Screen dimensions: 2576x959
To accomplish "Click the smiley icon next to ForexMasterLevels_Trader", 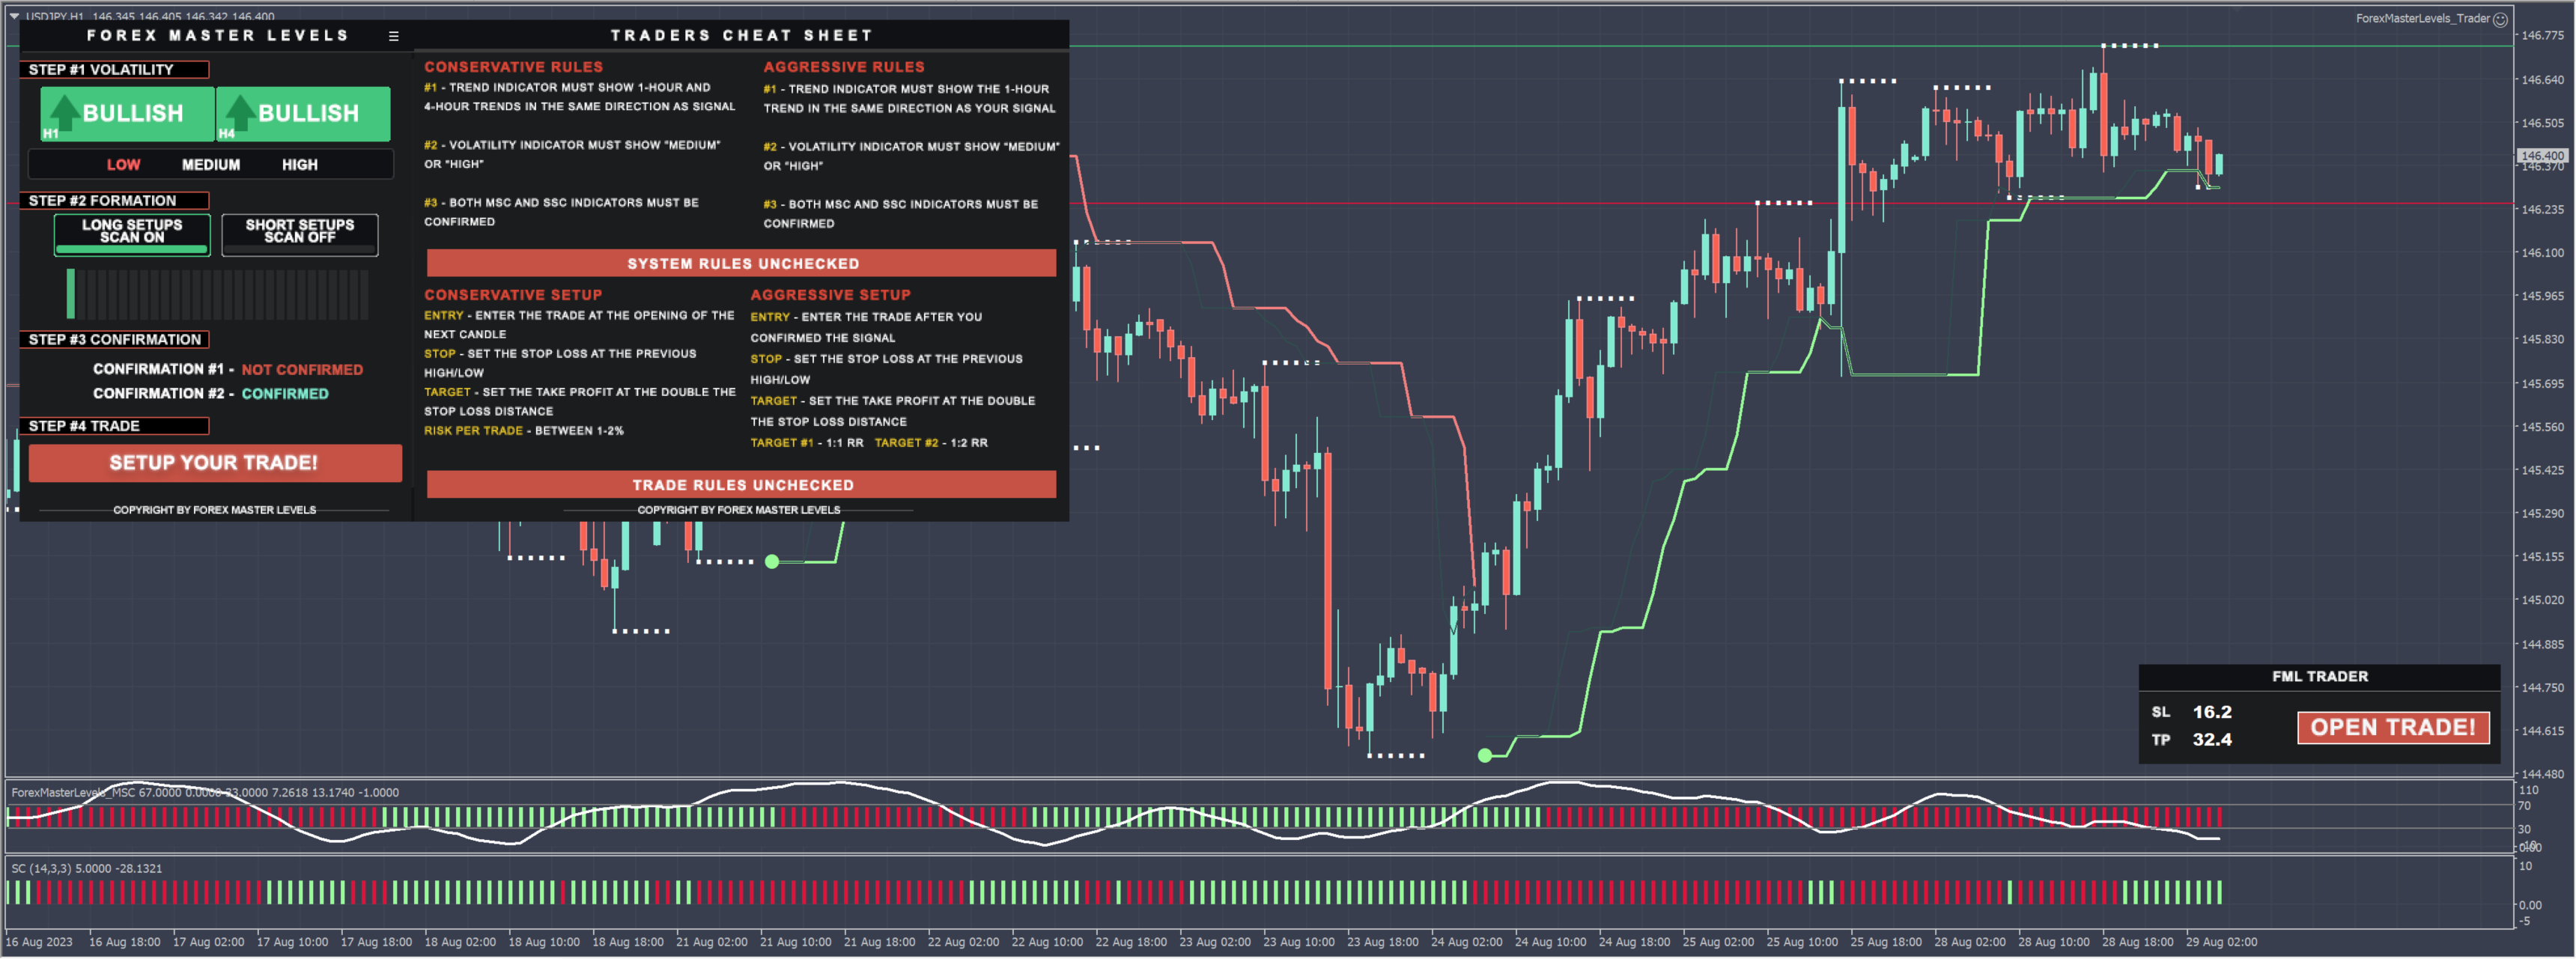I will coord(2500,19).
